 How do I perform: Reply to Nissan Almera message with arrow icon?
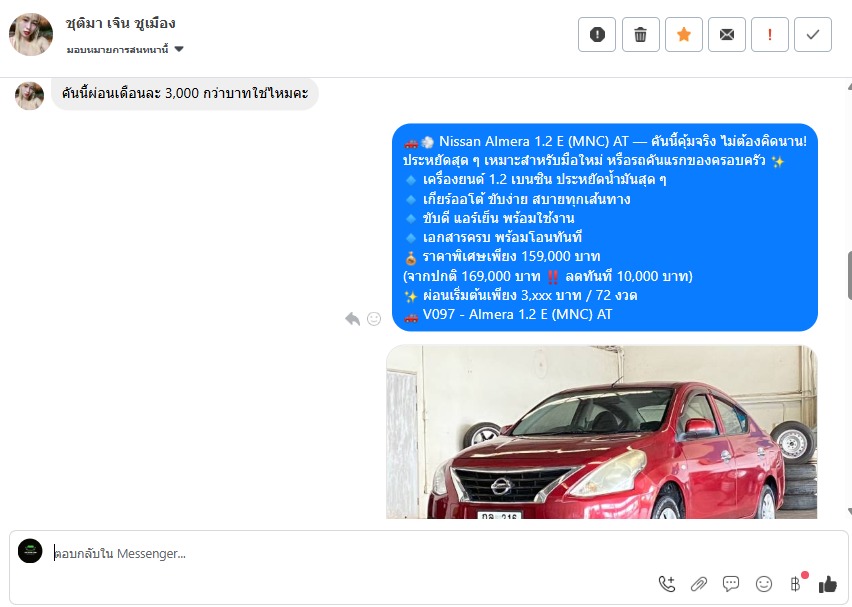coord(353,318)
